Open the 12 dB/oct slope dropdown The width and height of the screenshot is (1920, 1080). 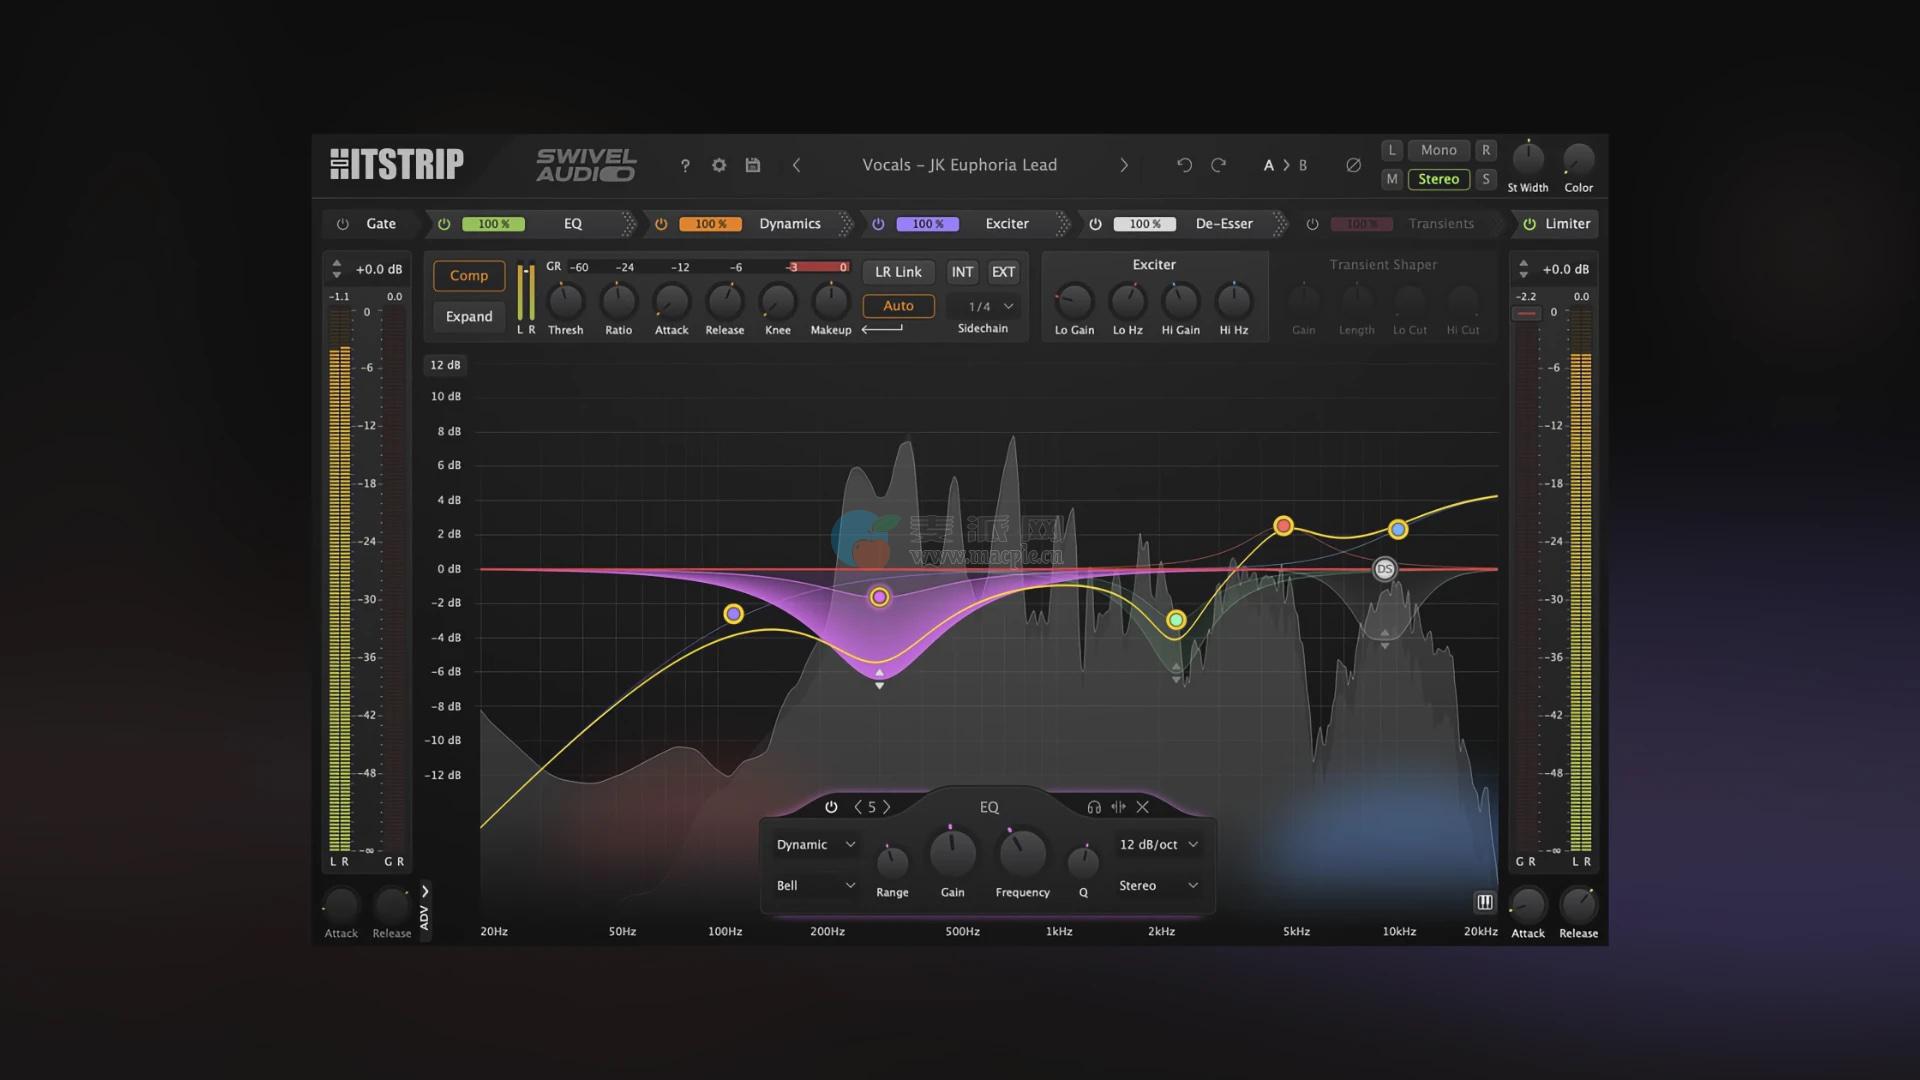click(1158, 845)
